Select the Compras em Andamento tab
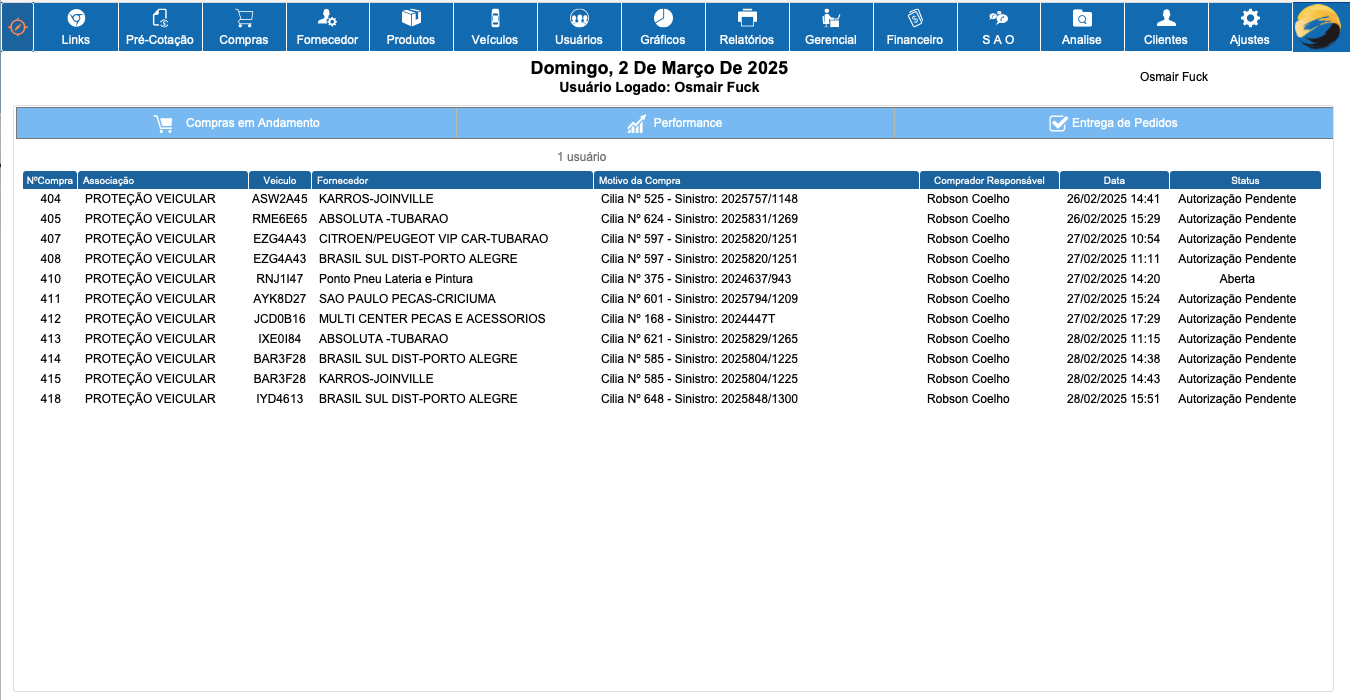This screenshot has width=1350, height=700. coord(235,122)
